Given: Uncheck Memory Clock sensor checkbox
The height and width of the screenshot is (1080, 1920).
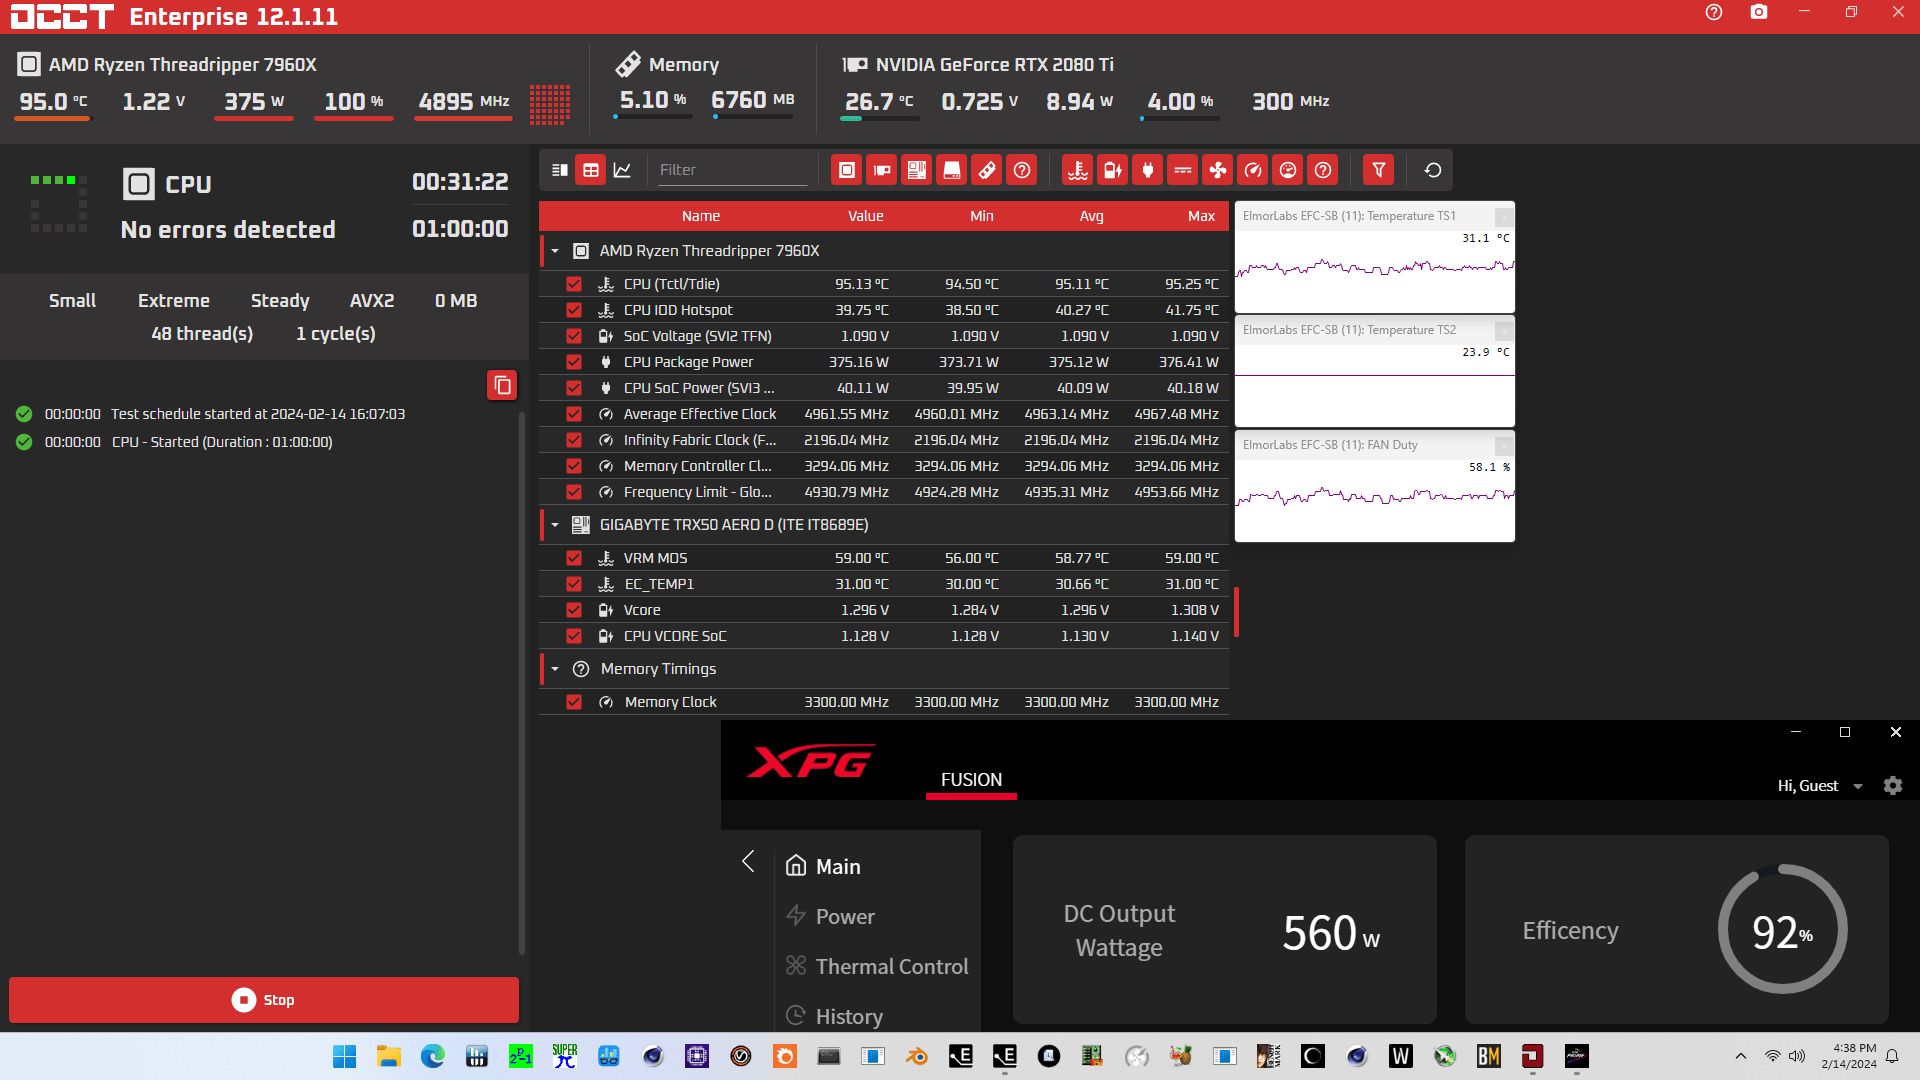Looking at the screenshot, I should coord(574,702).
